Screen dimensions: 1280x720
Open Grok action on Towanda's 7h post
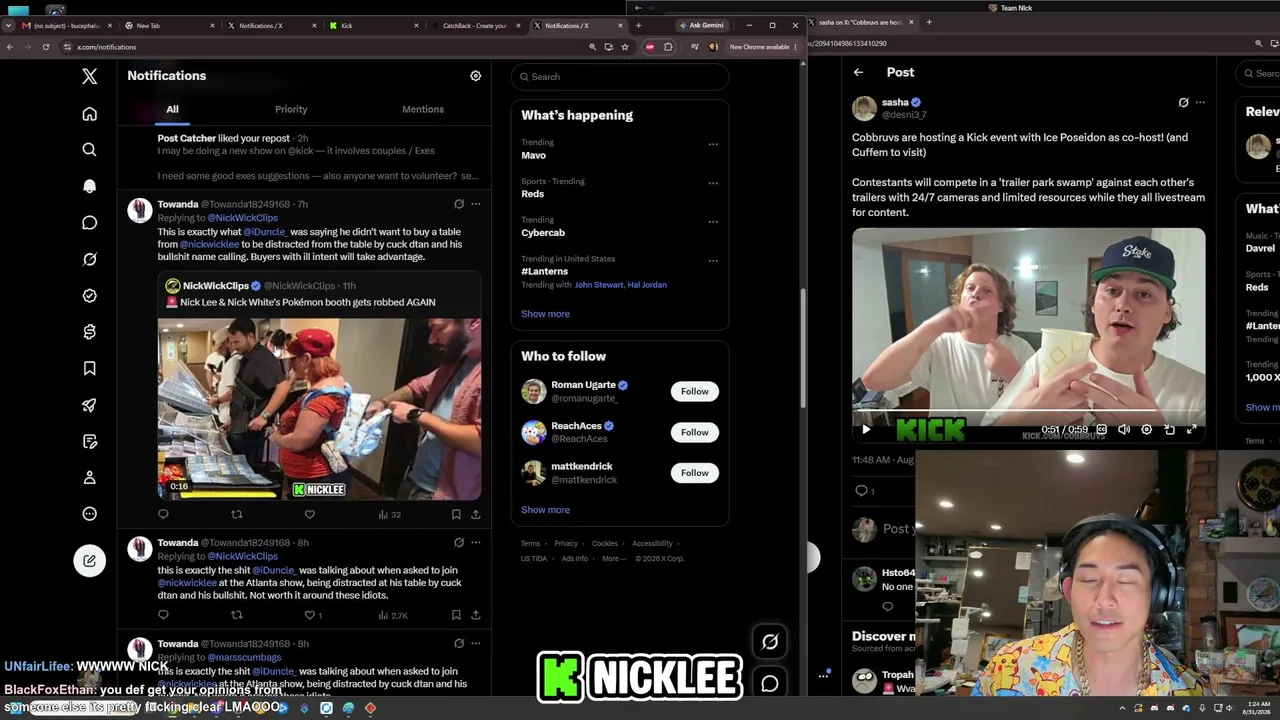[459, 204]
